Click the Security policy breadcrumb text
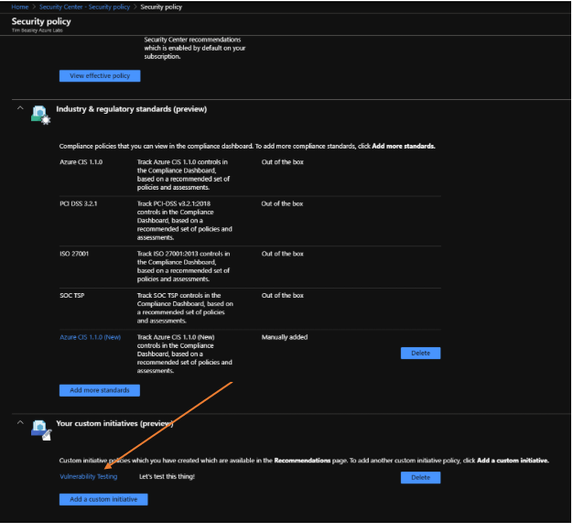Screen dimensions: 573x524 click(161, 7)
